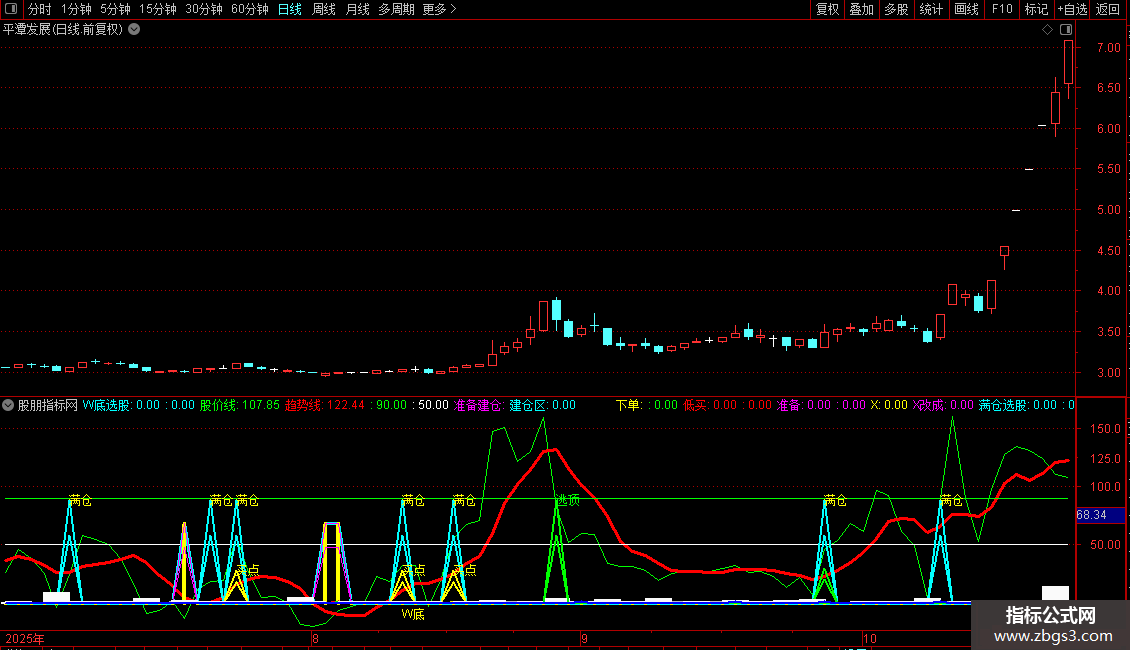The image size is (1130, 650).
Task: Click the 68.34 value marker on indicator axis
Action: [1090, 515]
